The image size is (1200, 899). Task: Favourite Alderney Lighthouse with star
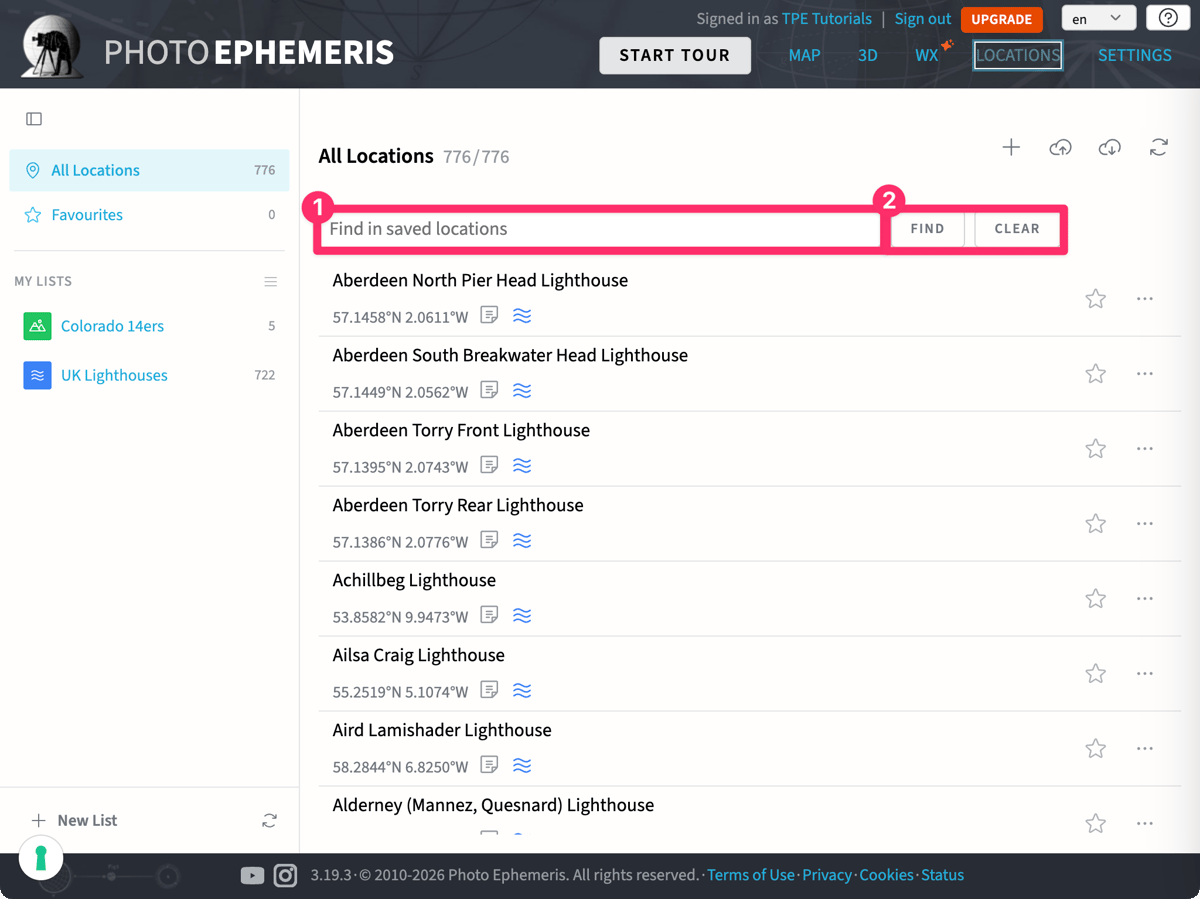(1096, 823)
